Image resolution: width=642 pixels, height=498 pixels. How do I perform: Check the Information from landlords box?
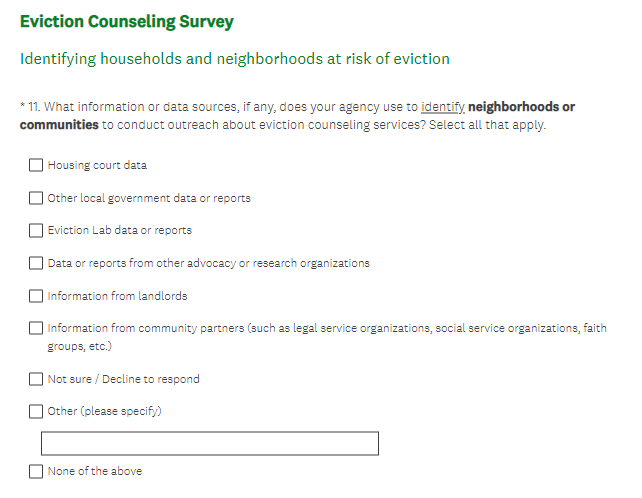[x=36, y=296]
